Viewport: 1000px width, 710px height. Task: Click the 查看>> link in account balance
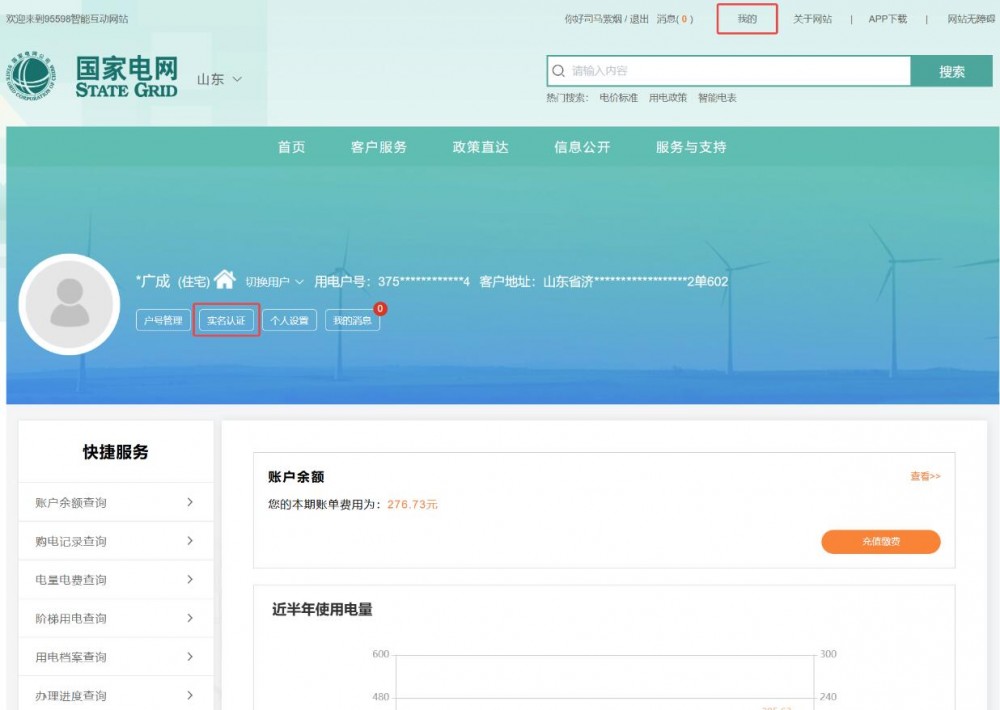tap(924, 477)
